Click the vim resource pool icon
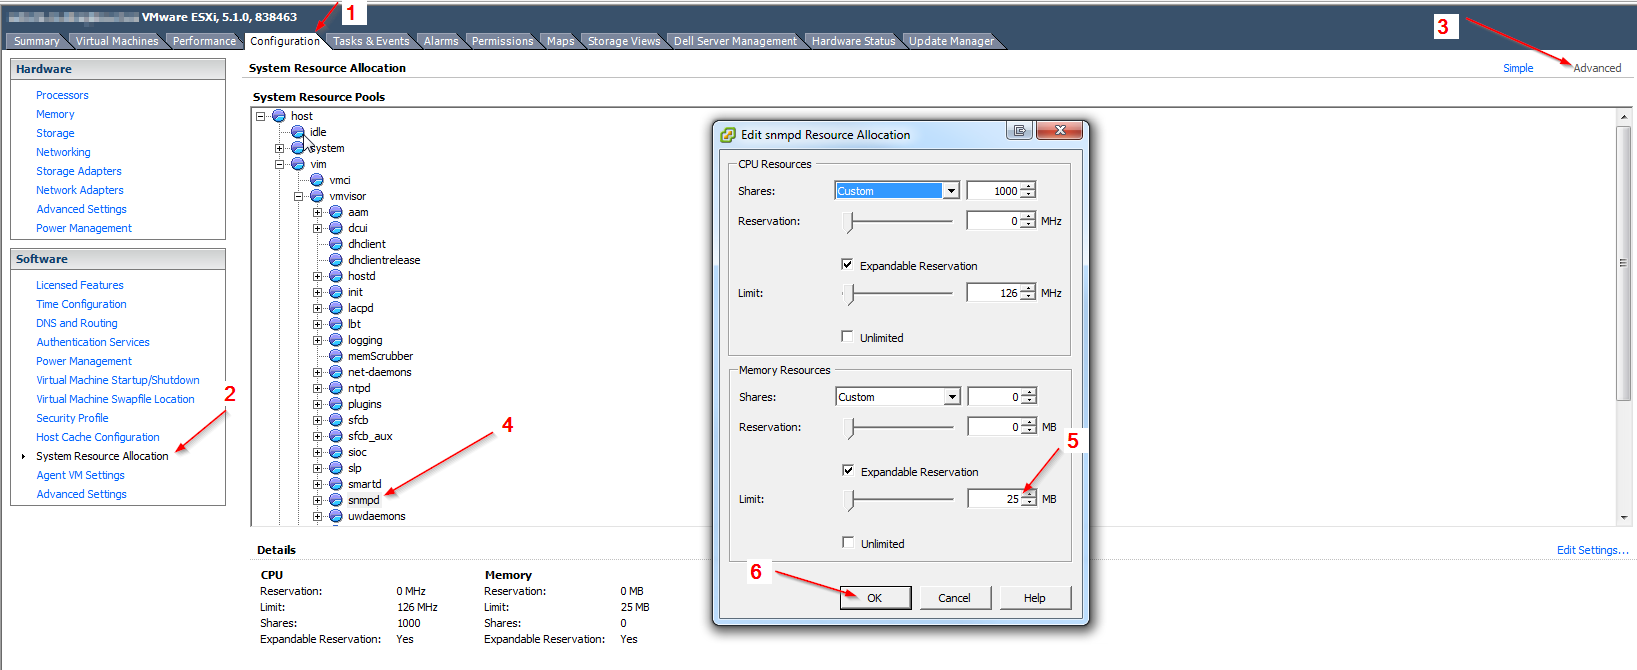 tap(298, 164)
